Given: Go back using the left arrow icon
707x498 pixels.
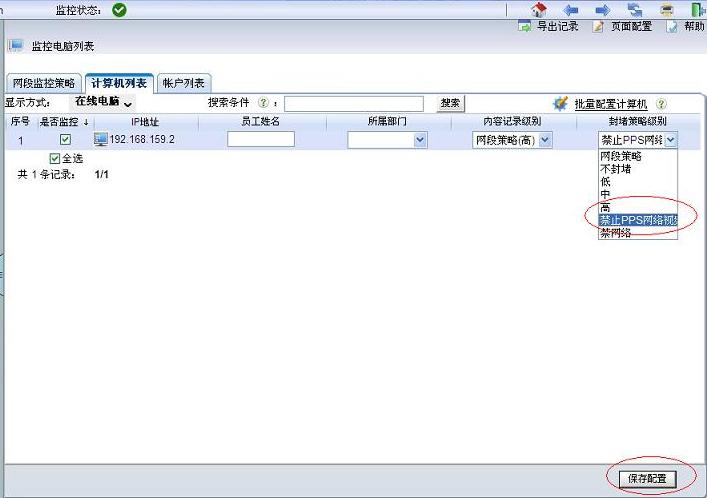Looking at the screenshot, I should [x=572, y=9].
